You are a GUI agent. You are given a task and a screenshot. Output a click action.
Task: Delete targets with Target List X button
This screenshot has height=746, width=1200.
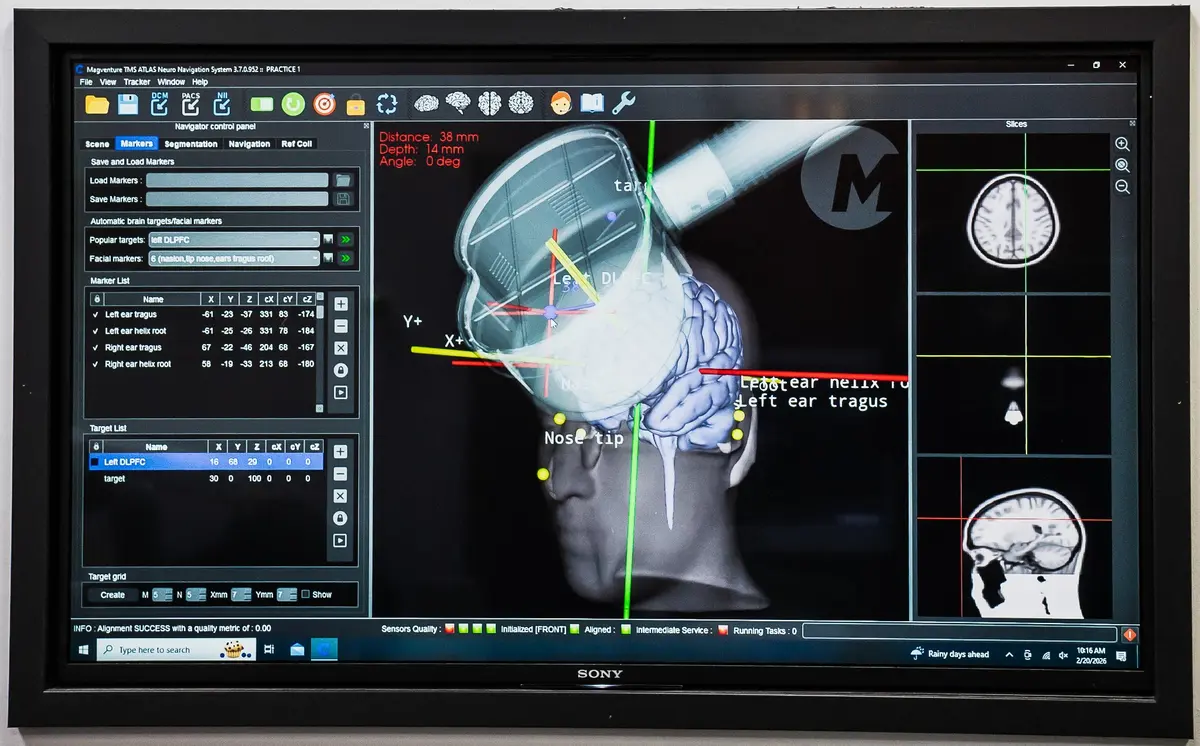tap(340, 496)
